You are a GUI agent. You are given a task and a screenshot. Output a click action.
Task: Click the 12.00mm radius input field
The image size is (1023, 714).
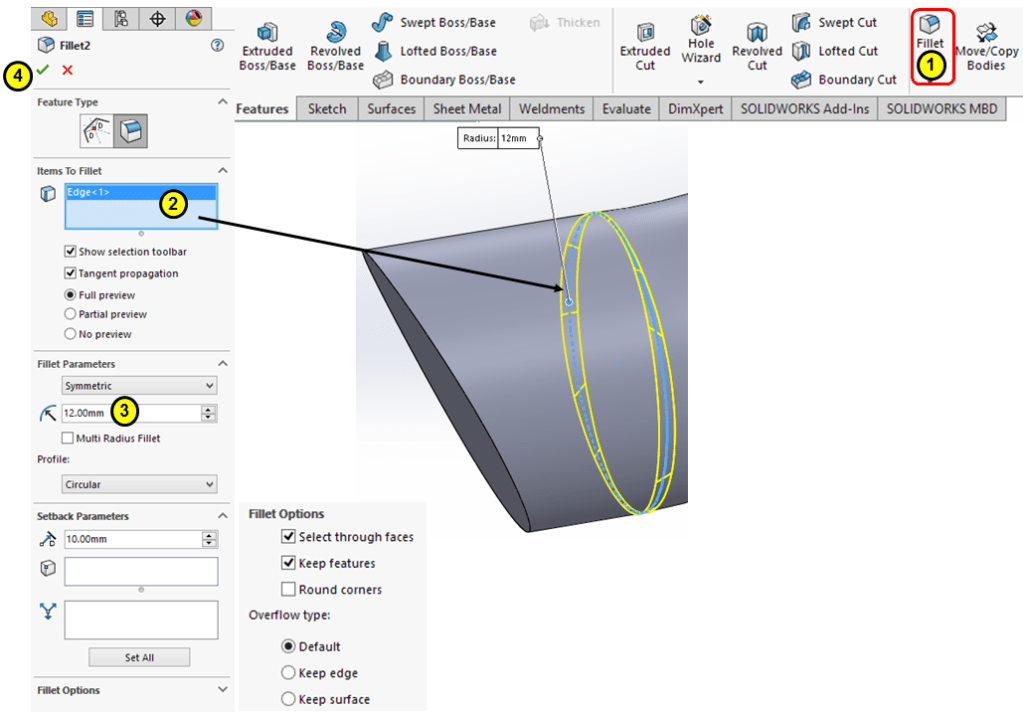click(130, 413)
